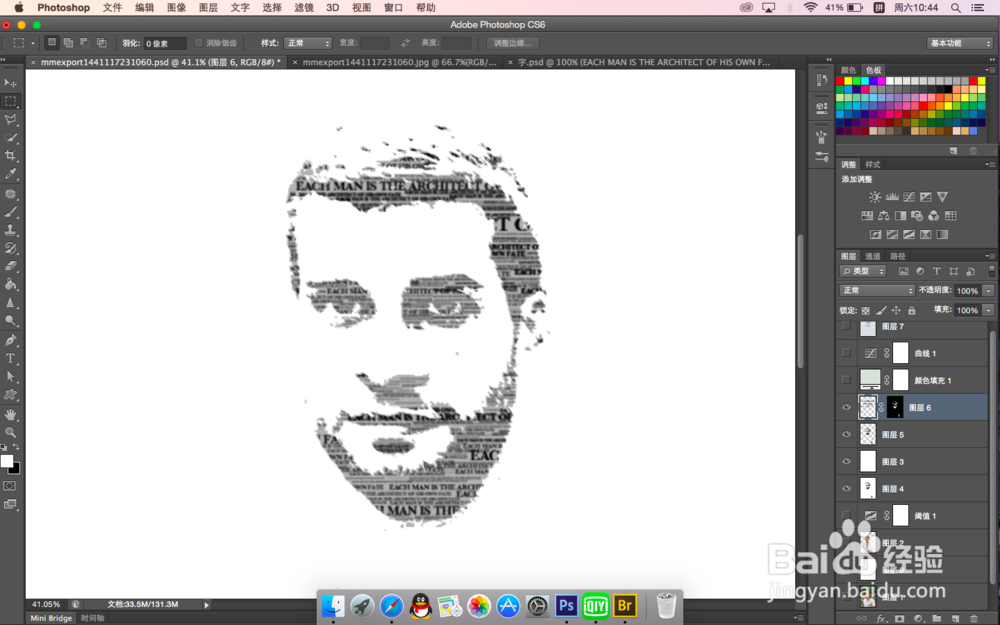Select the Eyedropper tool
Viewport: 1000px width, 625px height.
coord(11,173)
